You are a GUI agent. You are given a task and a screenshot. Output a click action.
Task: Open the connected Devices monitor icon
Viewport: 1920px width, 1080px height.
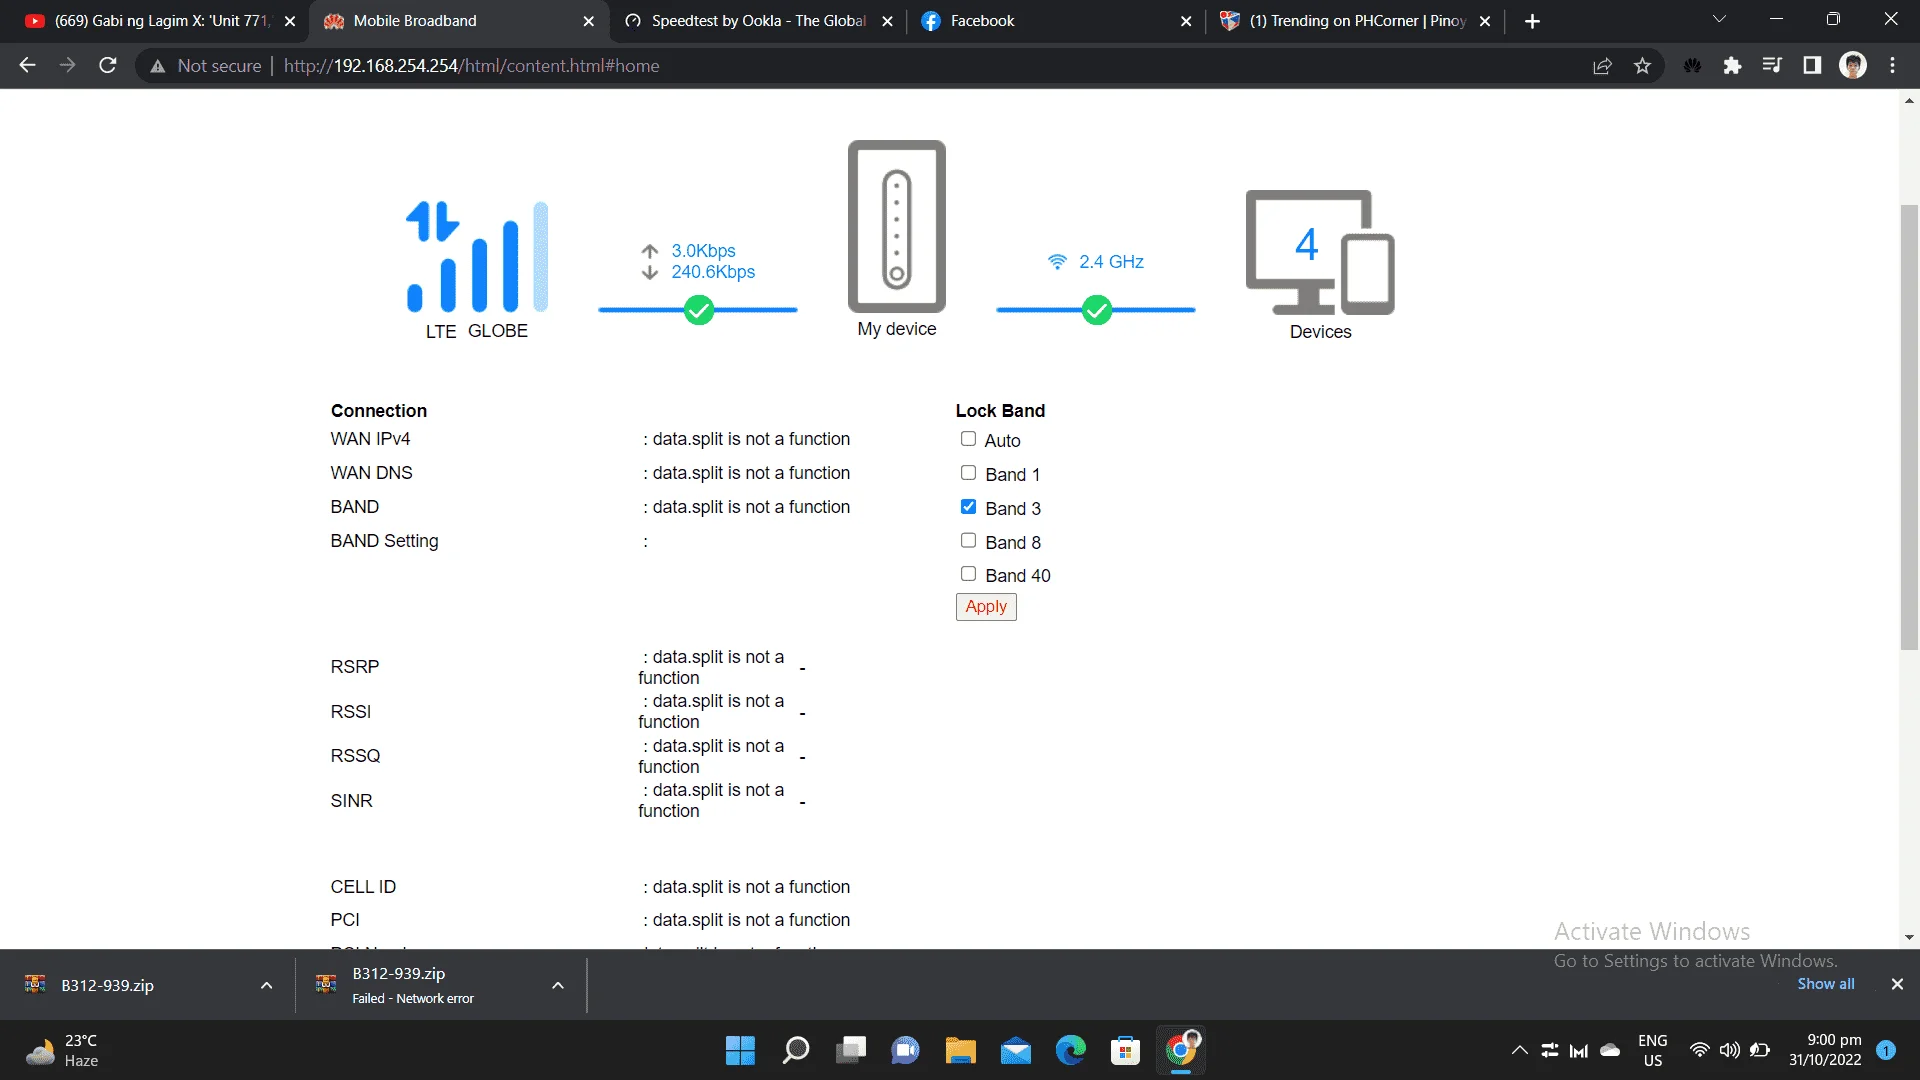(1320, 252)
